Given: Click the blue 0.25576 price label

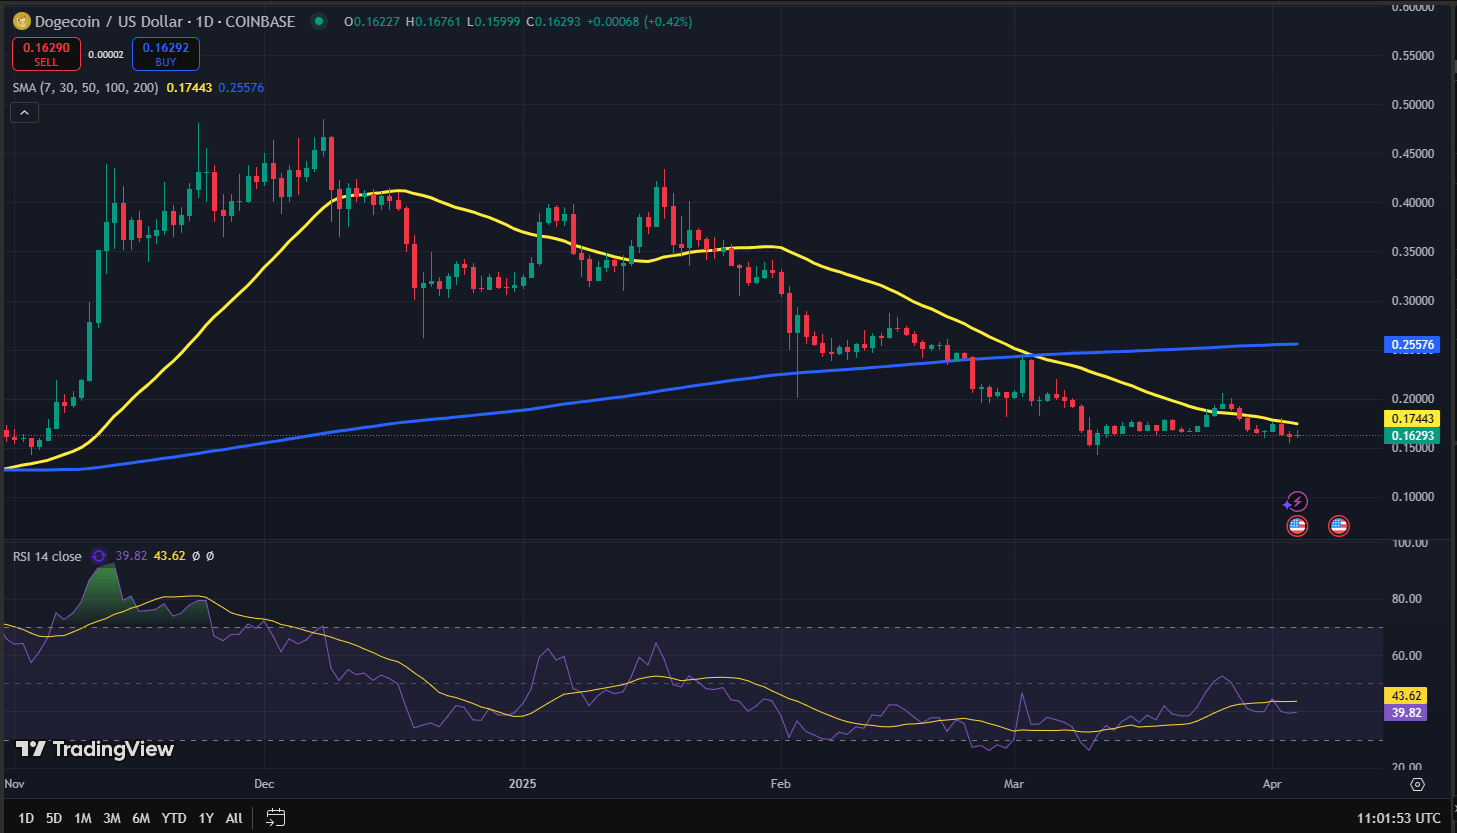Looking at the screenshot, I should 1412,345.
